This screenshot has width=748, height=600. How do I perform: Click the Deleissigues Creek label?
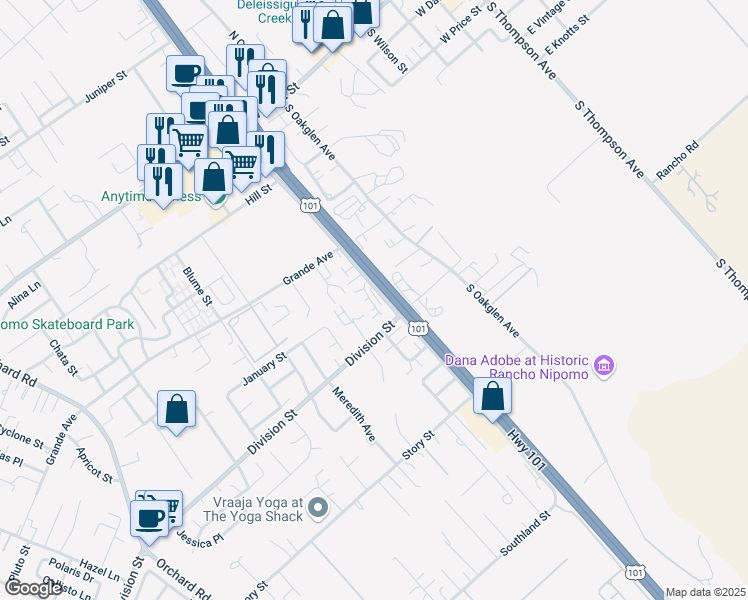pos(265,11)
